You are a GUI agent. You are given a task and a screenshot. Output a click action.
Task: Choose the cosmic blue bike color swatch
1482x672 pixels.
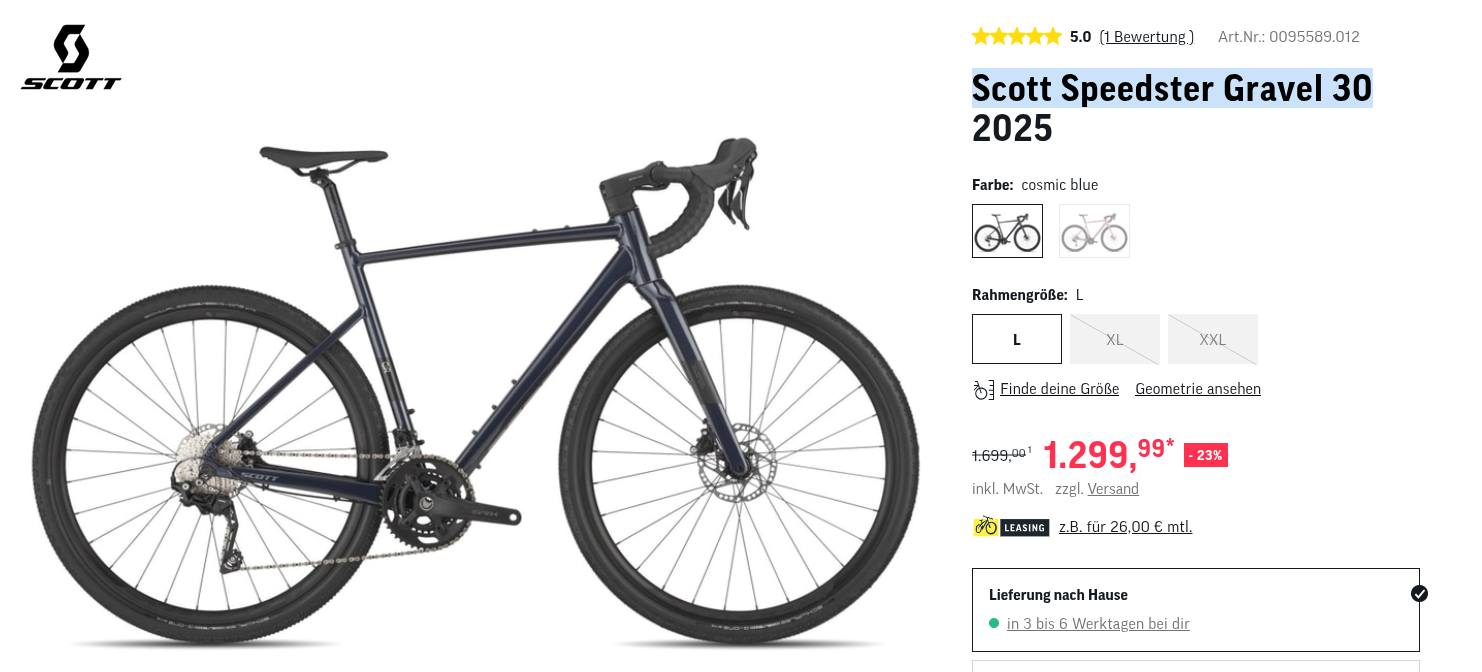coord(1007,231)
